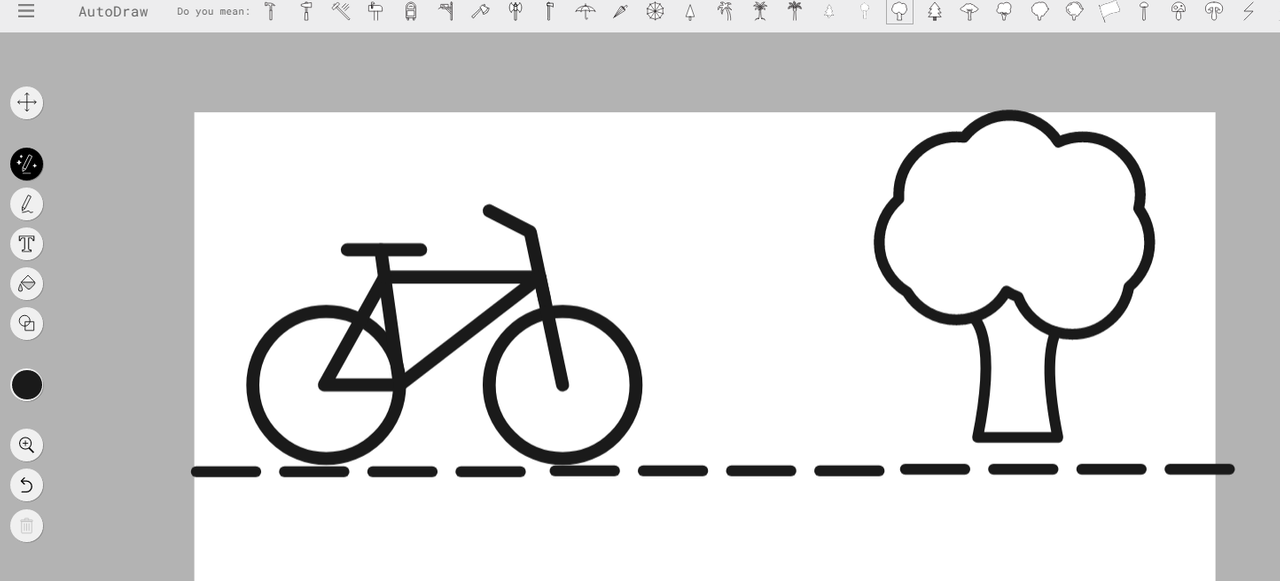Select the freehand Draw tool
This screenshot has width=1280, height=581.
tap(27, 204)
